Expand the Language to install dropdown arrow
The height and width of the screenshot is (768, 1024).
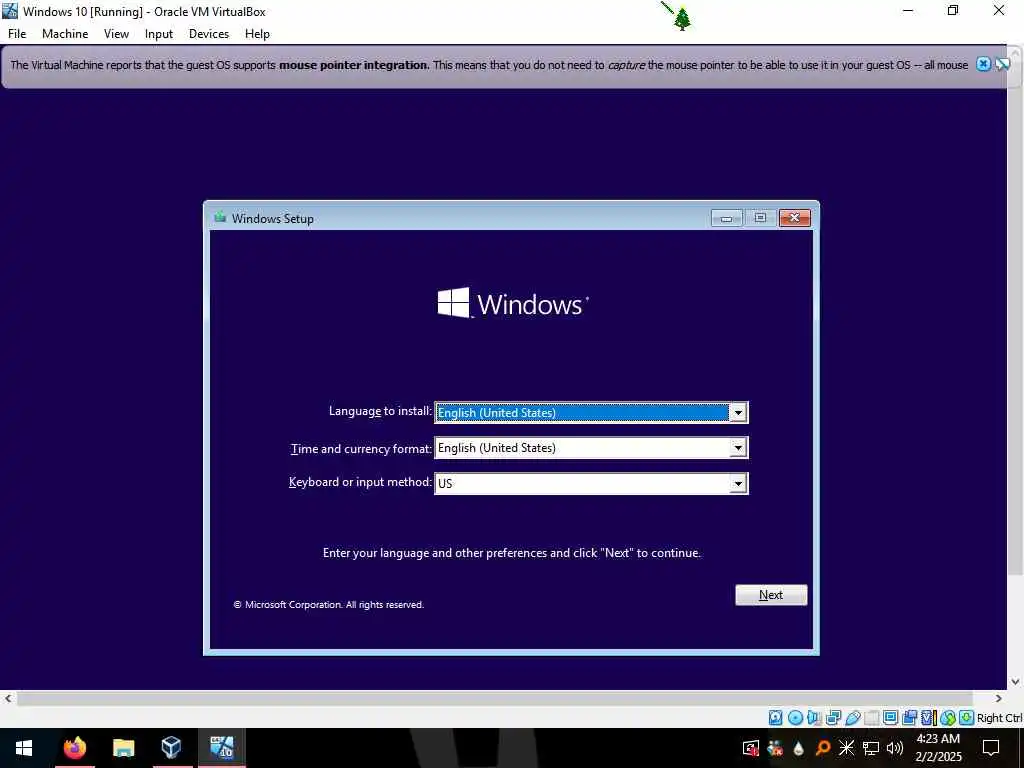coord(738,412)
